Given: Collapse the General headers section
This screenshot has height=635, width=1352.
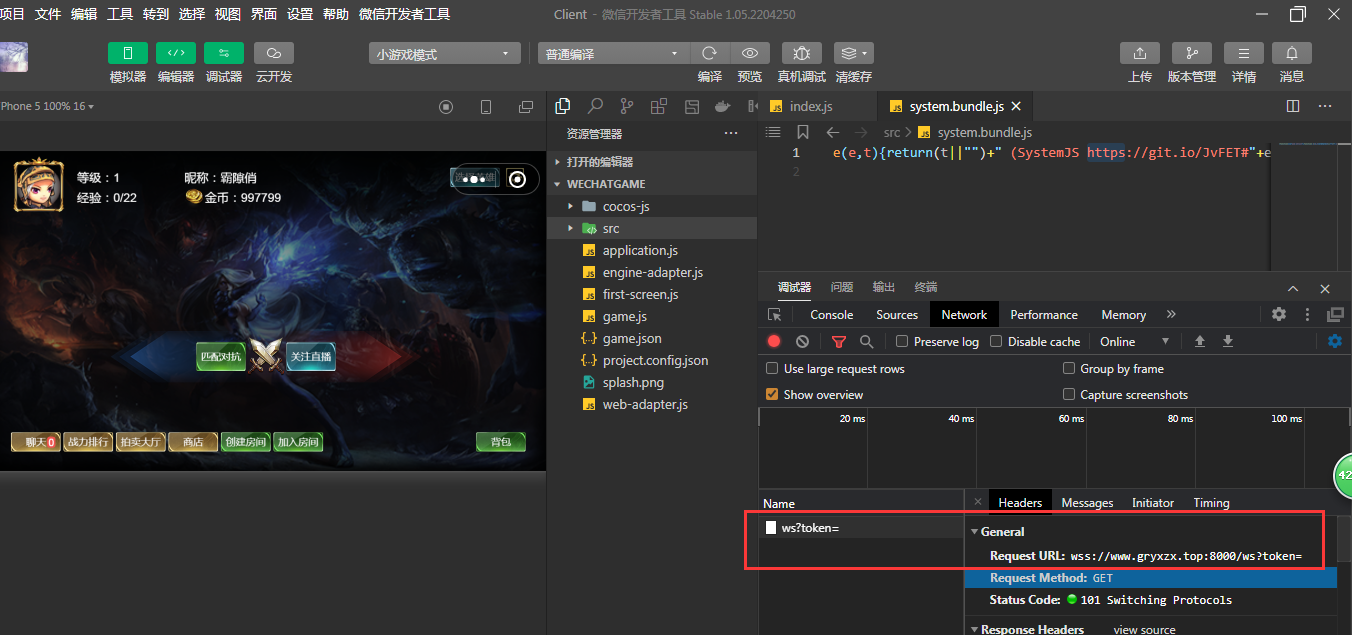Looking at the screenshot, I should point(976,532).
